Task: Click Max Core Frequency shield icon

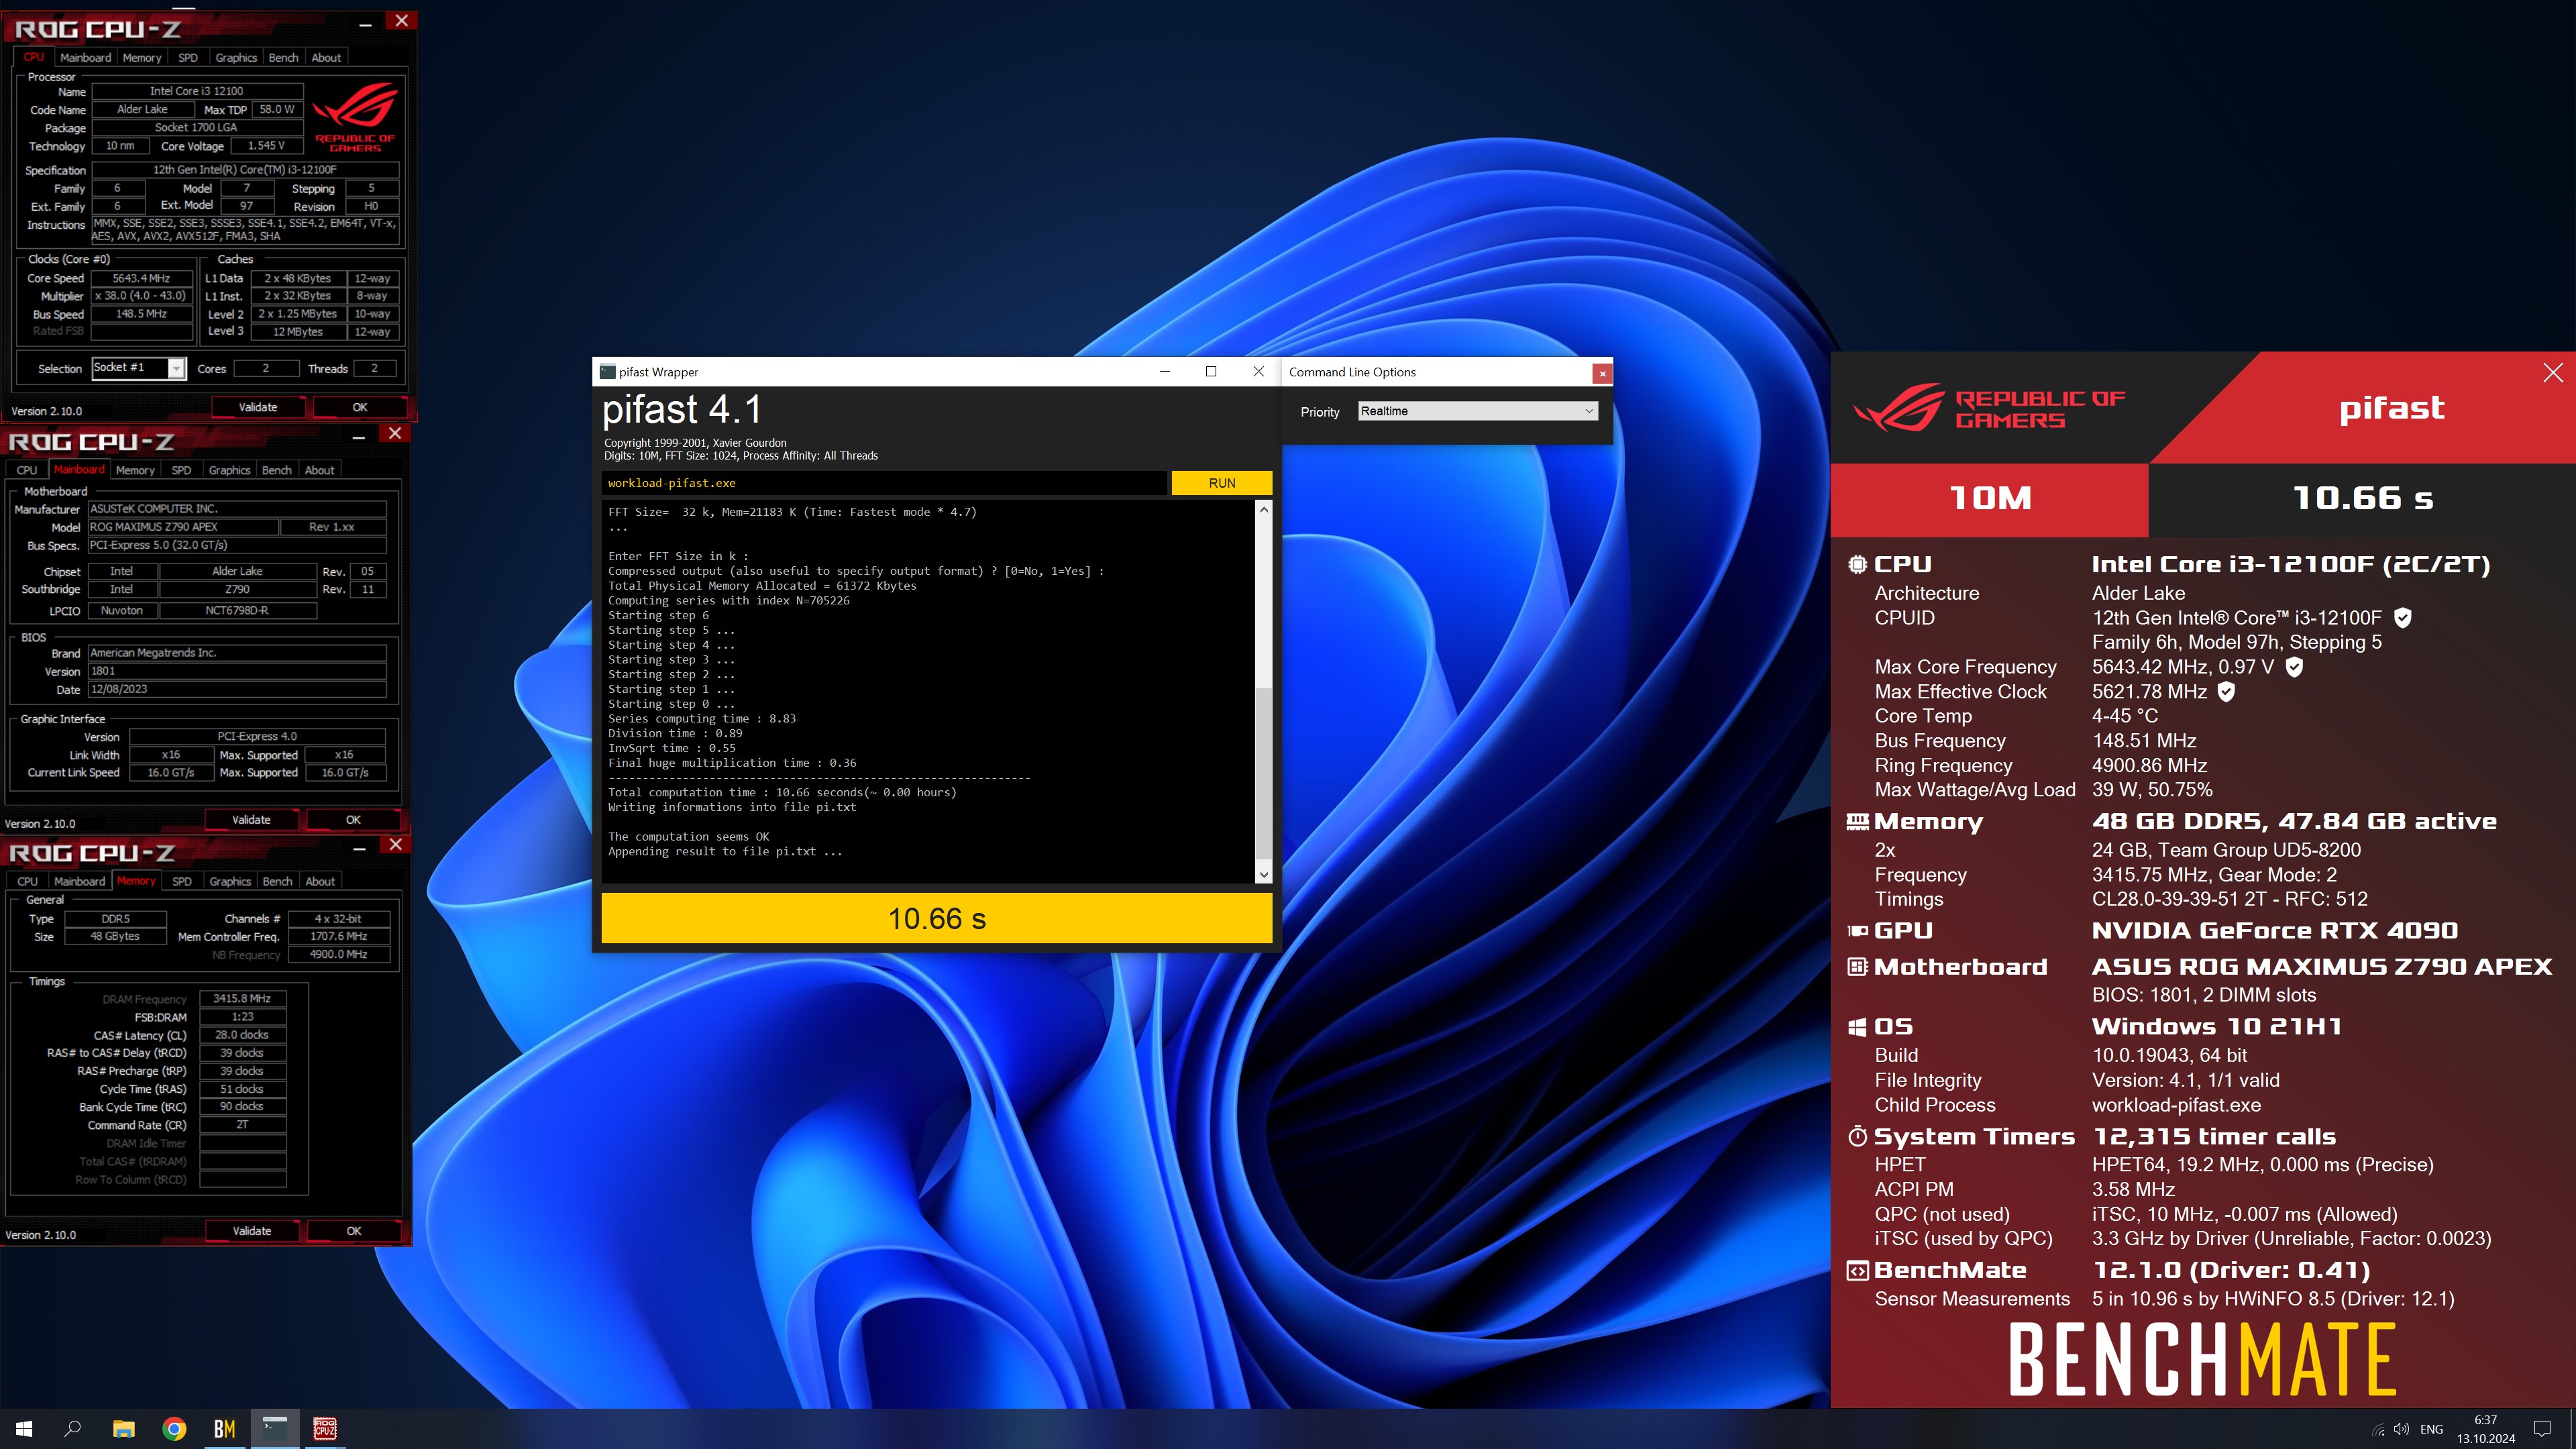Action: point(2295,667)
